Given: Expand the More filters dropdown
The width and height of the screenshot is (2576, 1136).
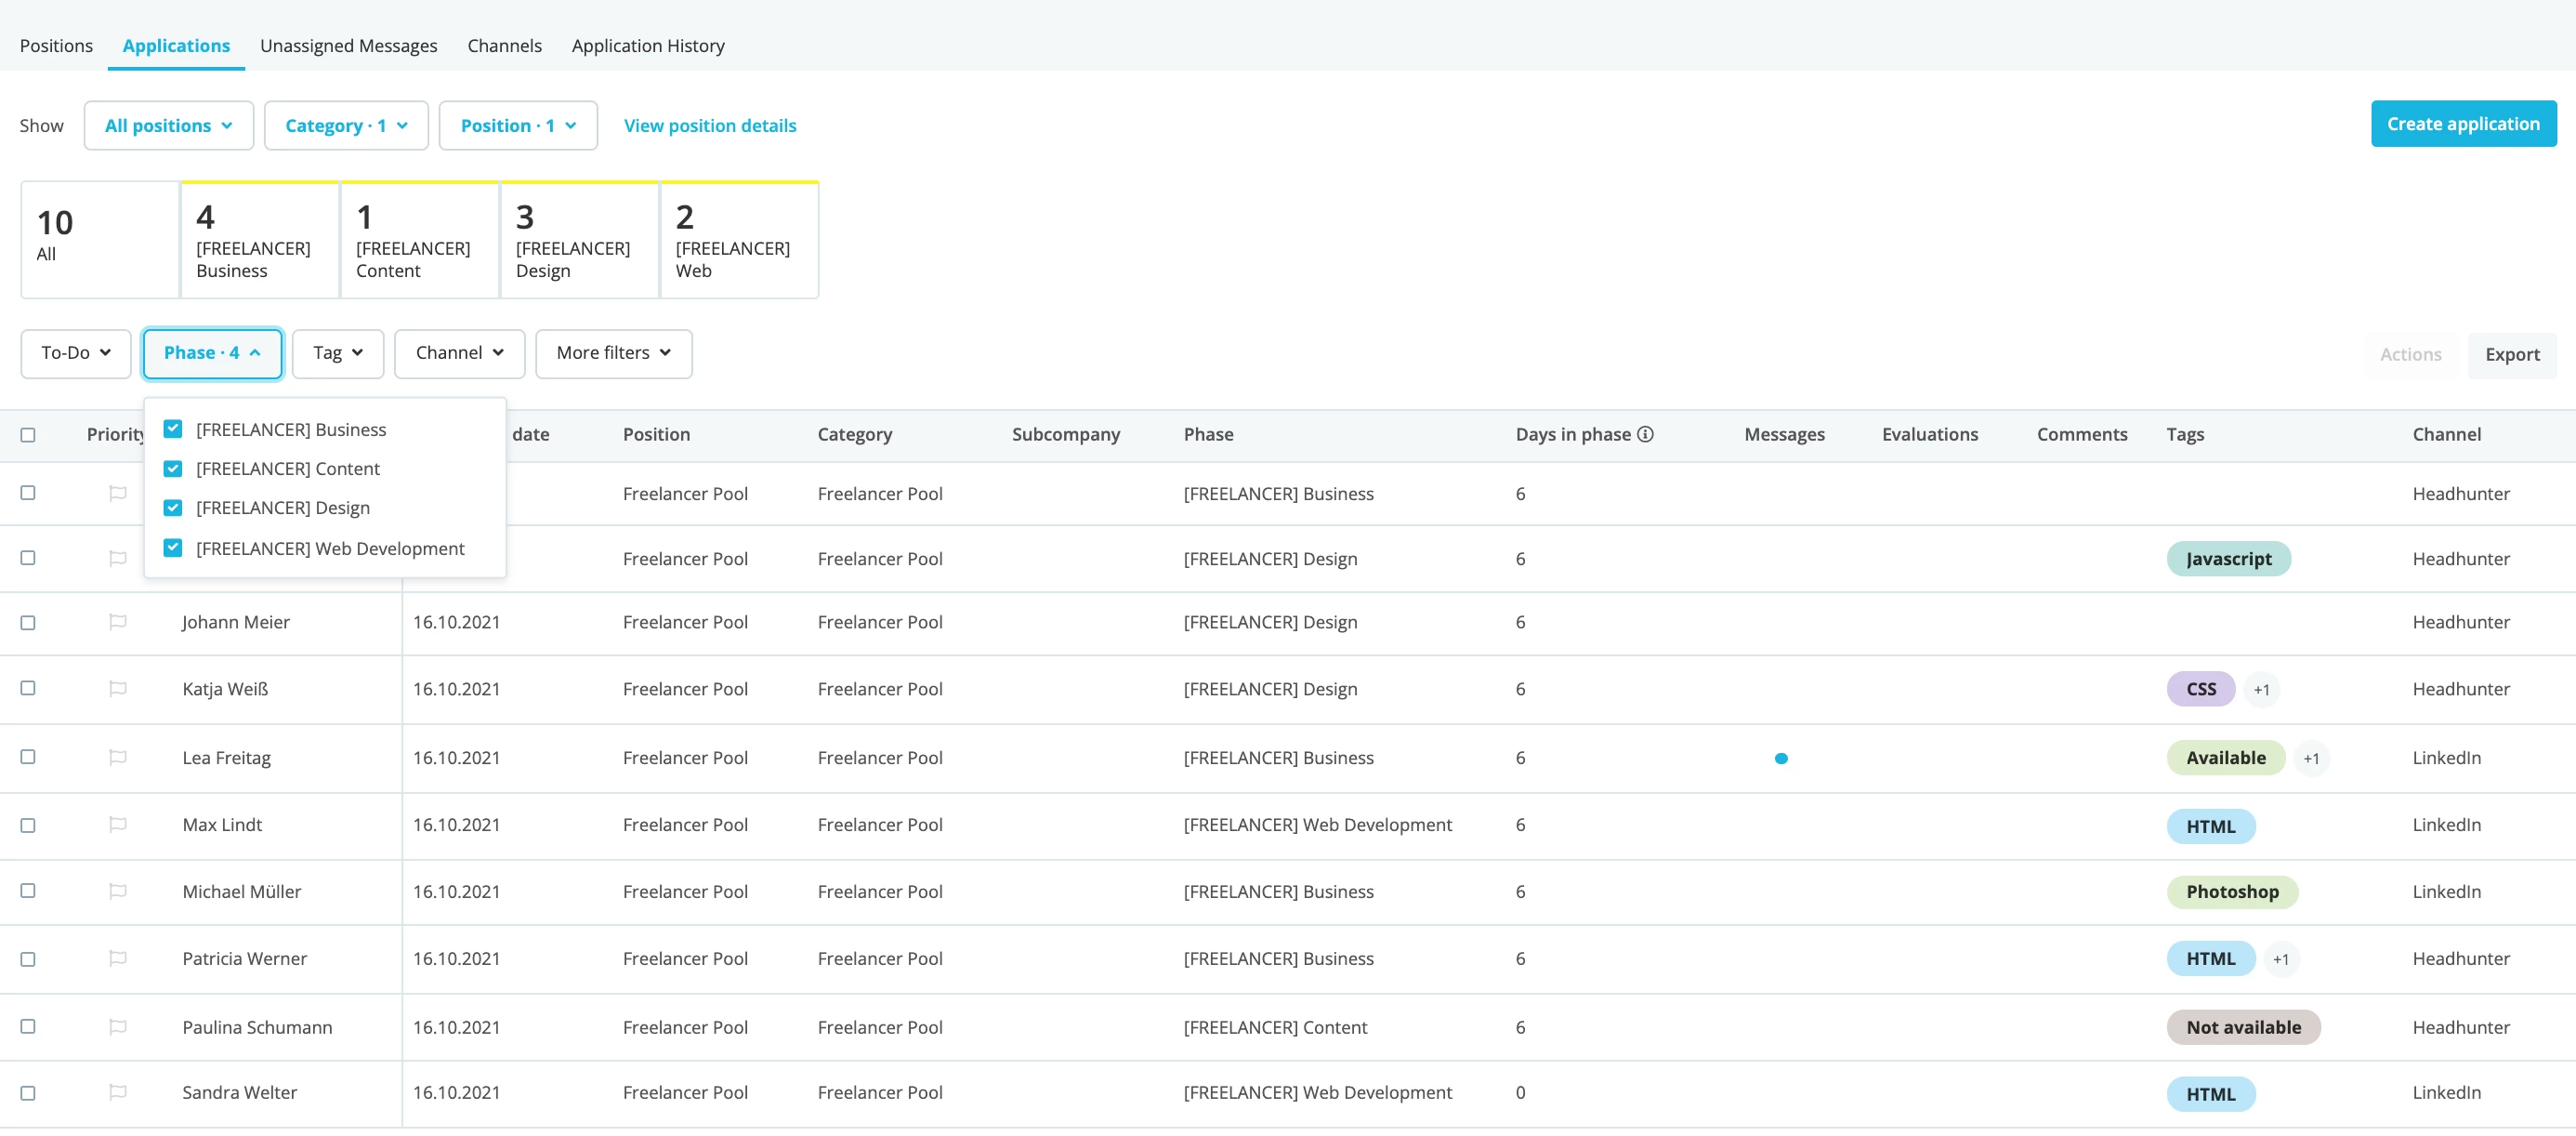Looking at the screenshot, I should 613,354.
